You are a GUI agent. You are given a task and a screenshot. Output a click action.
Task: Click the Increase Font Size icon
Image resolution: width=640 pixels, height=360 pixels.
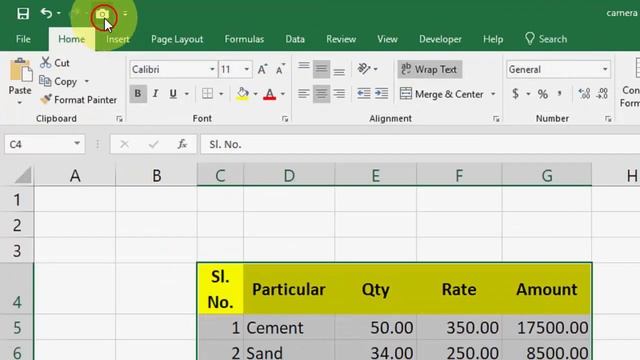[x=262, y=69]
